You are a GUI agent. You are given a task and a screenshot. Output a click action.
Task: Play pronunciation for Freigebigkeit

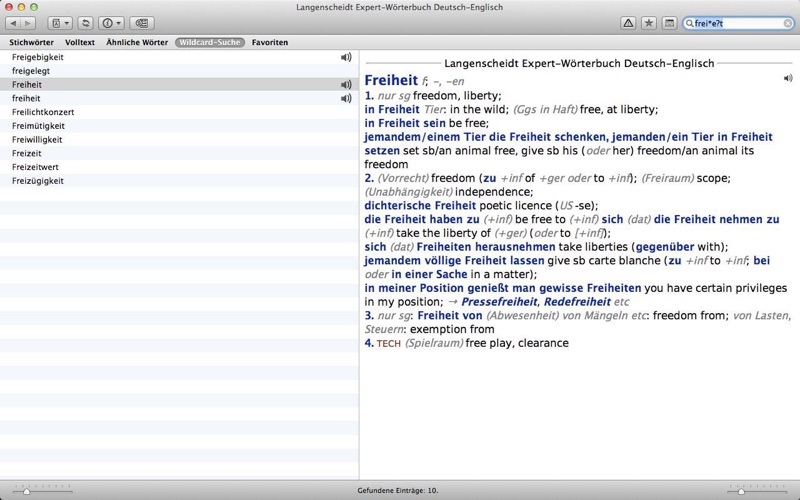click(x=346, y=57)
